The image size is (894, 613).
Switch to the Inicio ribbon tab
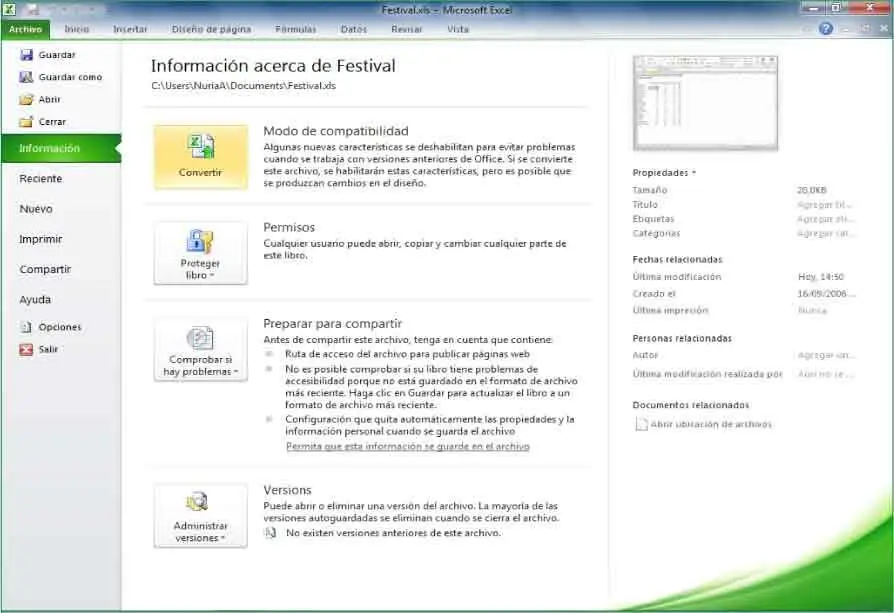(77, 29)
